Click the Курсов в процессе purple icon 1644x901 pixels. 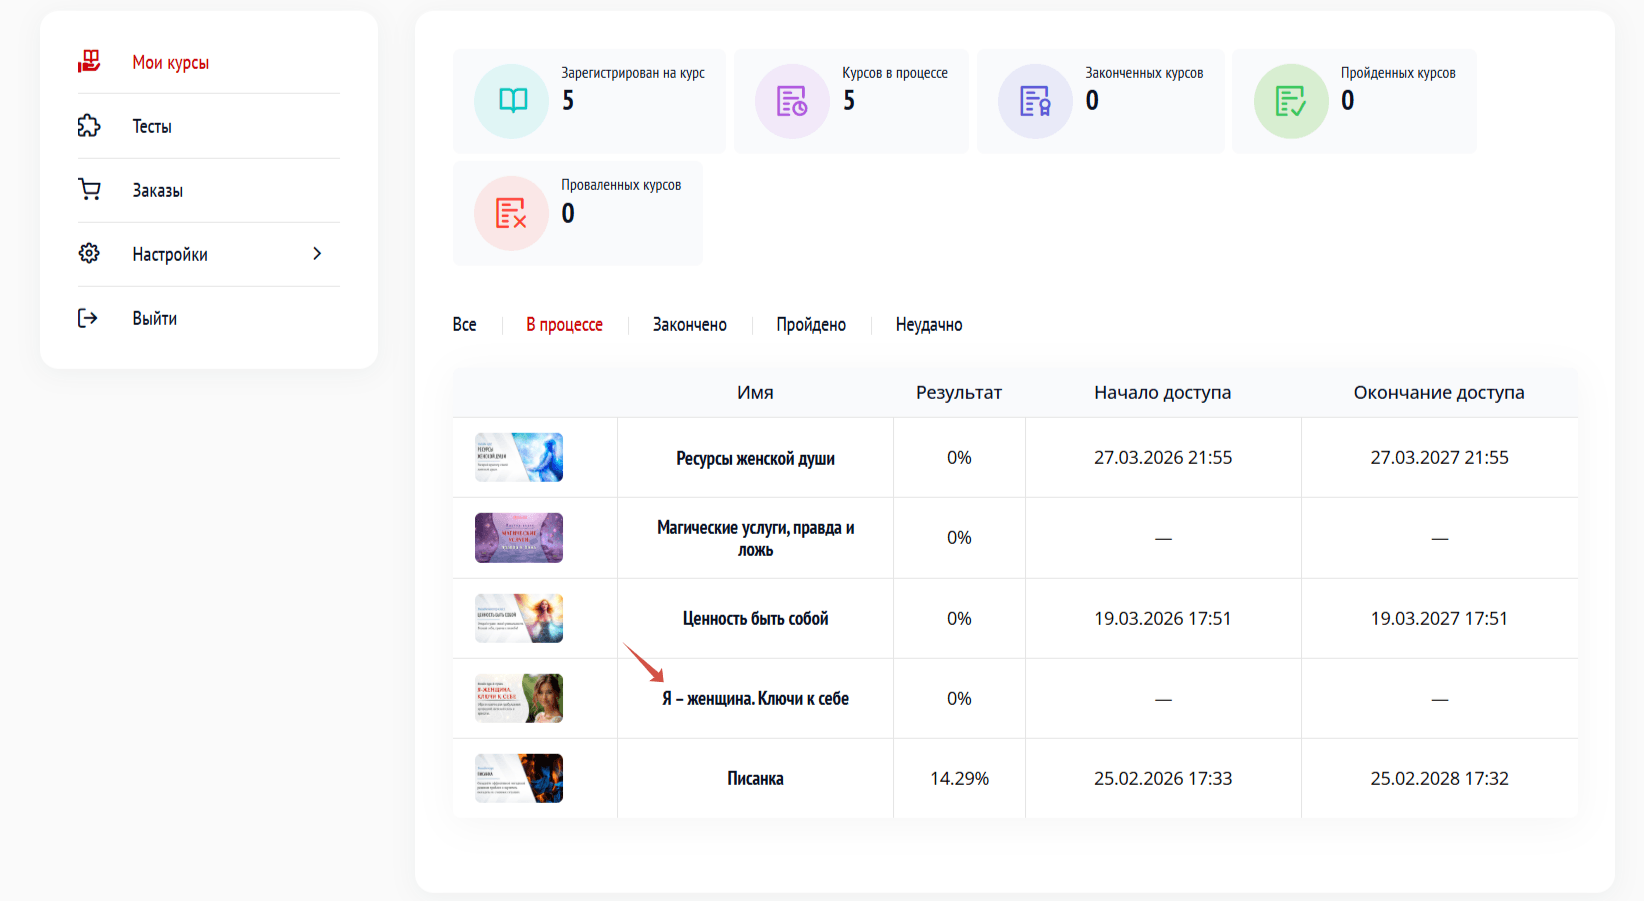(x=792, y=101)
